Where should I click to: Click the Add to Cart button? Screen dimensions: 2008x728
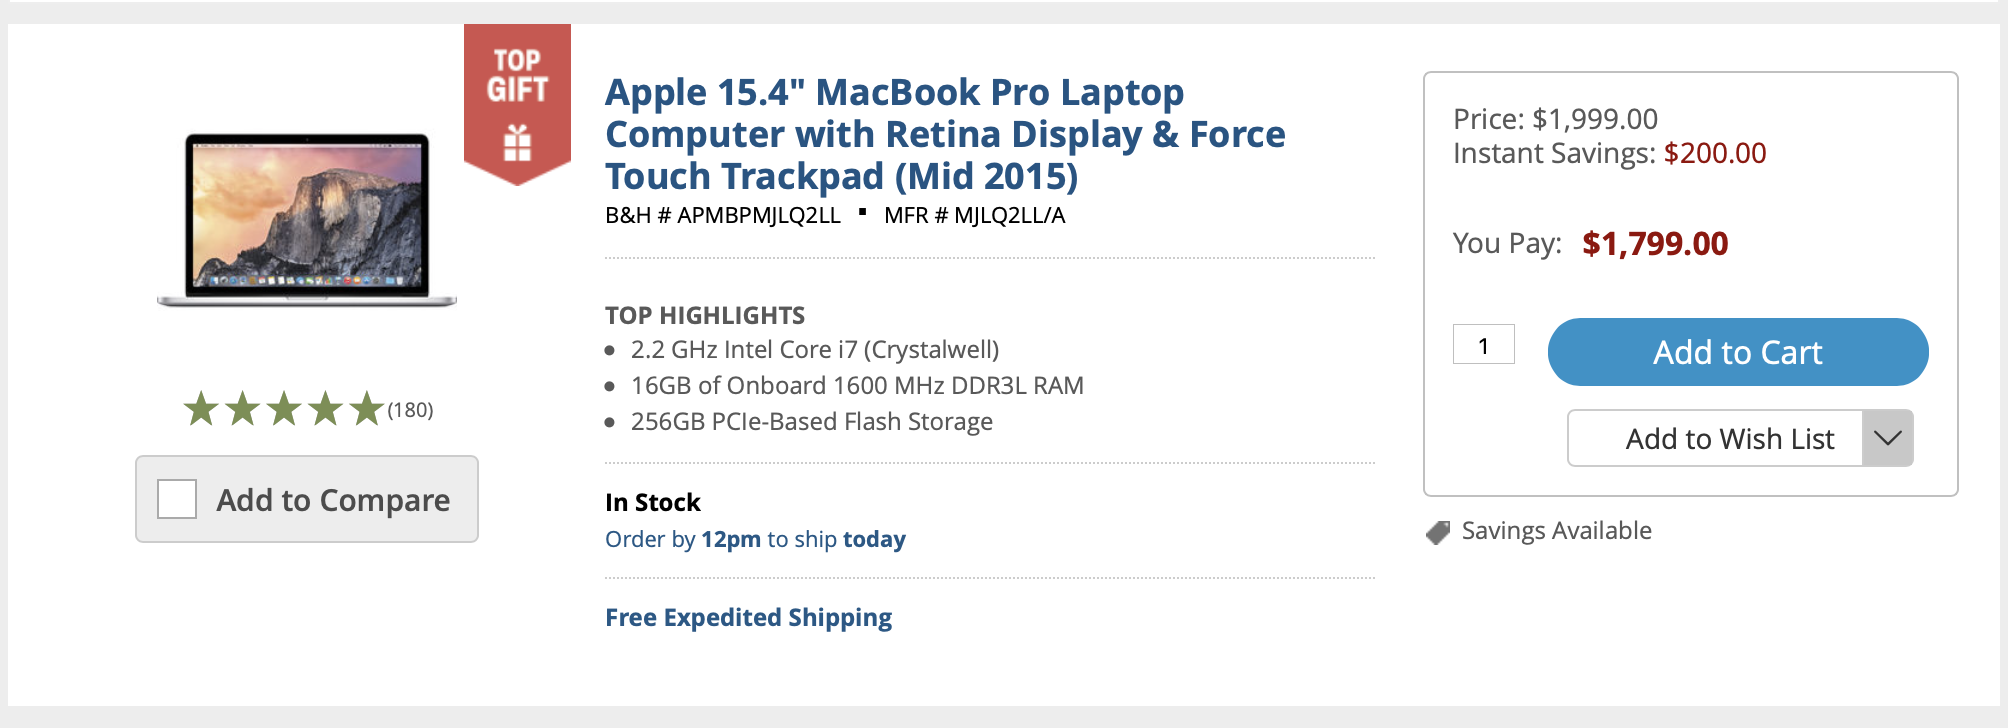(1737, 352)
